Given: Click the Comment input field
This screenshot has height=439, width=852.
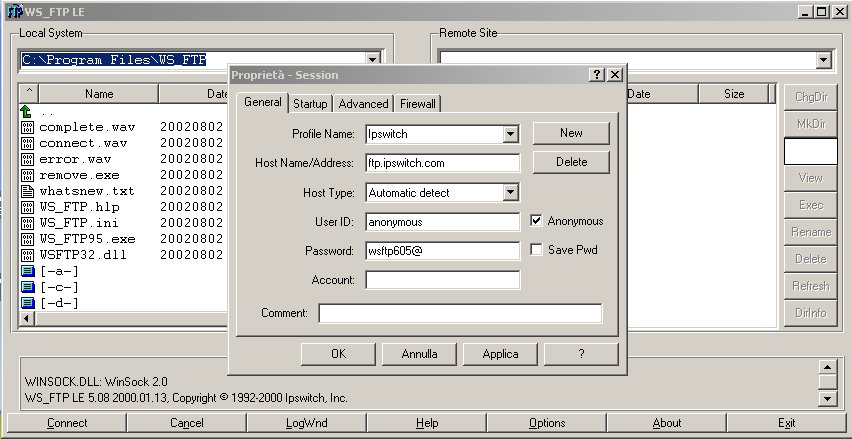Looking at the screenshot, I should click(x=460, y=313).
